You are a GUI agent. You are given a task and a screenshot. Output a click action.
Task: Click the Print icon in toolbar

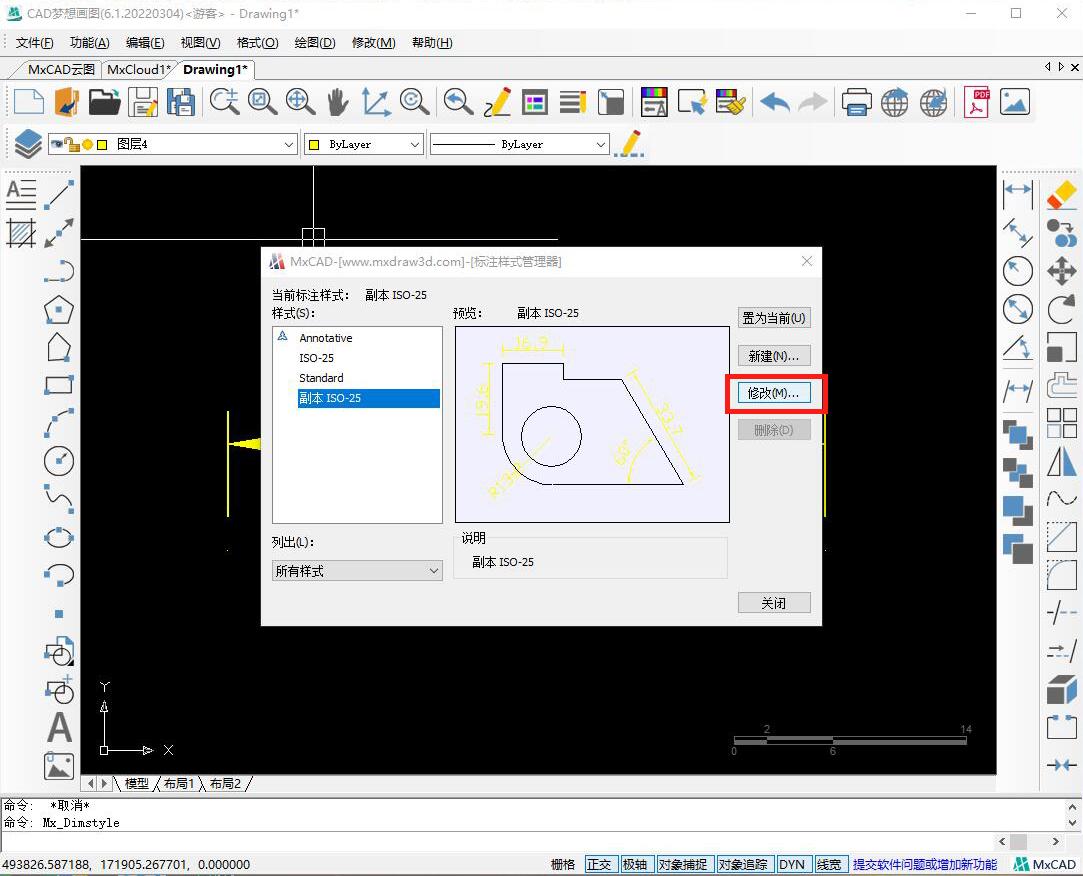pyautogui.click(x=856, y=102)
